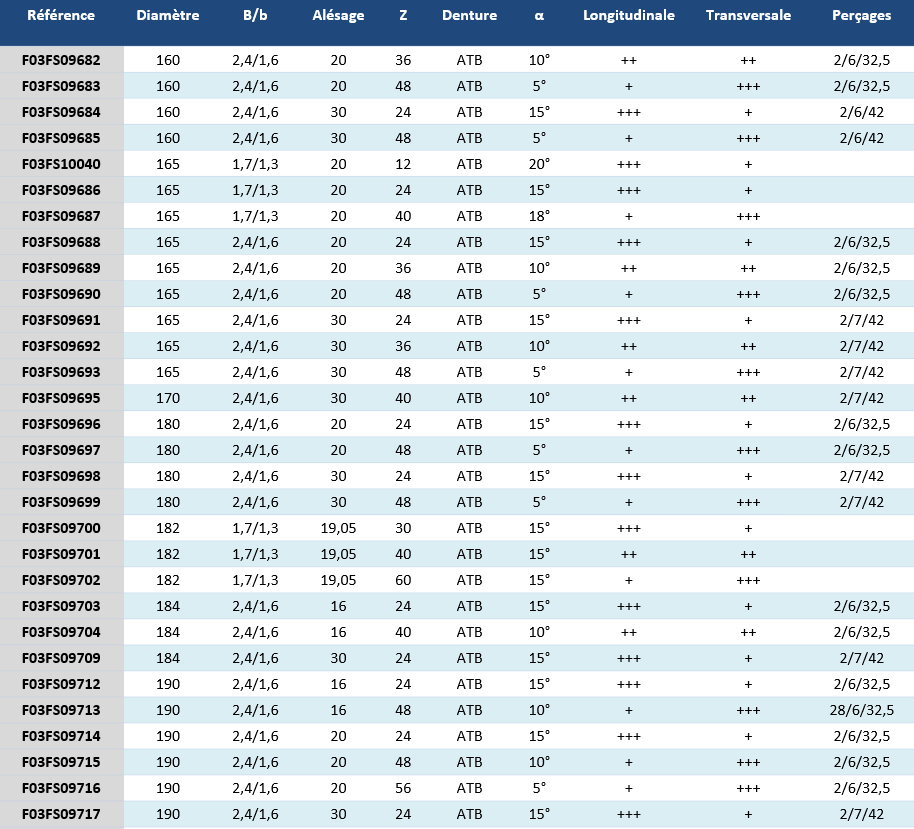
Task: Click diameter 170 in row F03FS09695
Action: pyautogui.click(x=168, y=398)
